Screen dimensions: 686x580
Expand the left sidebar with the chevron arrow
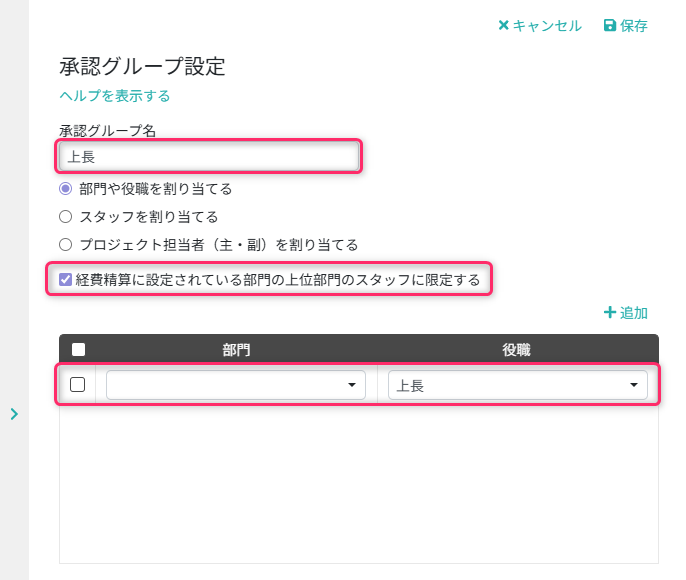14,413
